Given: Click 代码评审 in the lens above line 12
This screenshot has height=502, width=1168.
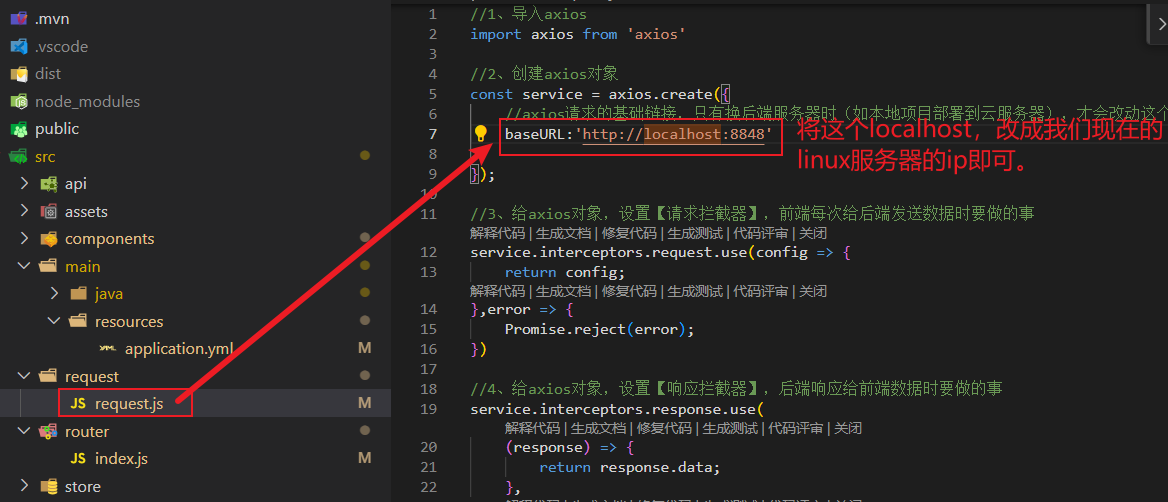Looking at the screenshot, I should 761,233.
